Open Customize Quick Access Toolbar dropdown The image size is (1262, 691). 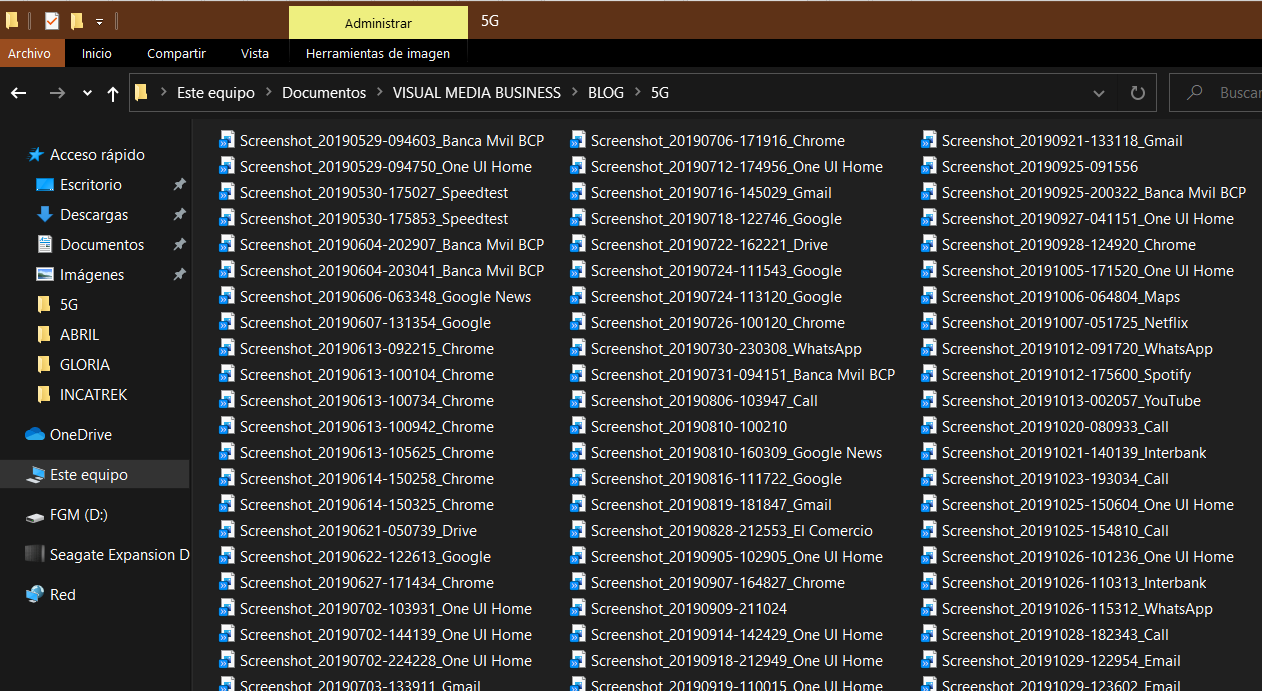[99, 21]
